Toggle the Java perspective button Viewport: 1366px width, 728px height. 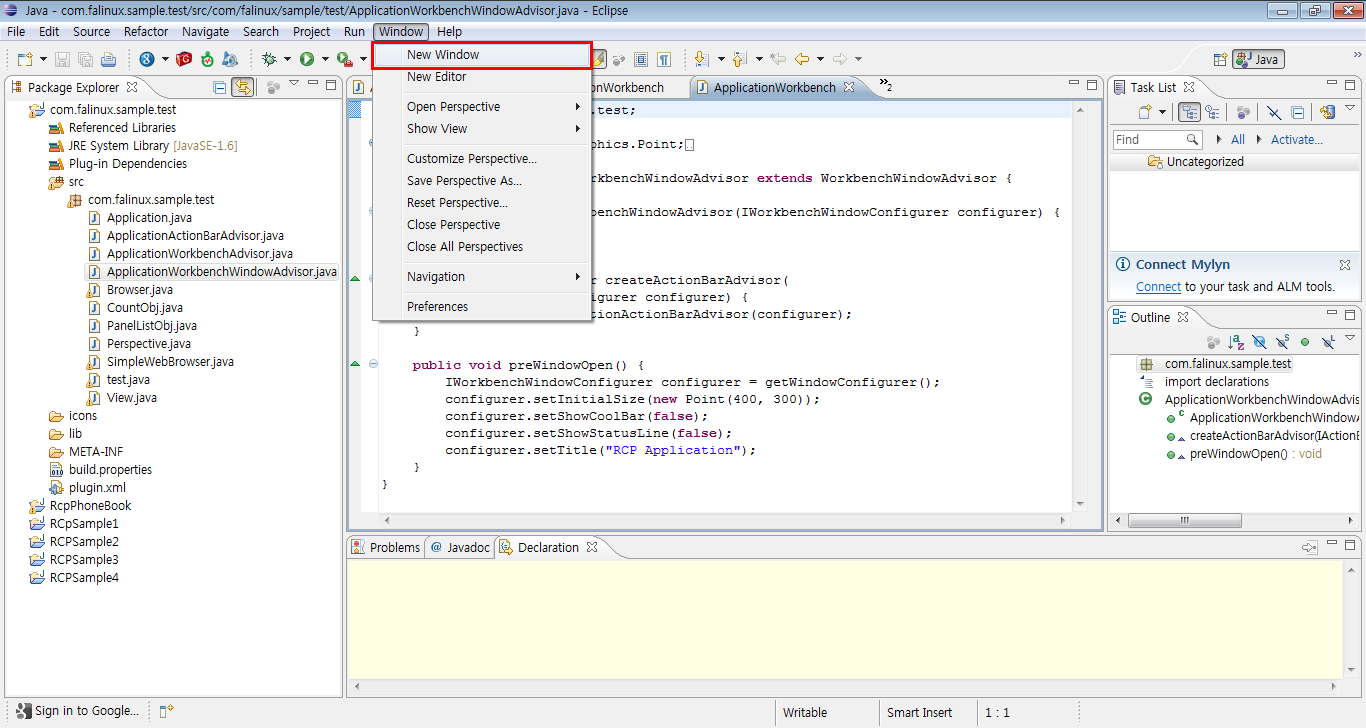coord(1258,59)
